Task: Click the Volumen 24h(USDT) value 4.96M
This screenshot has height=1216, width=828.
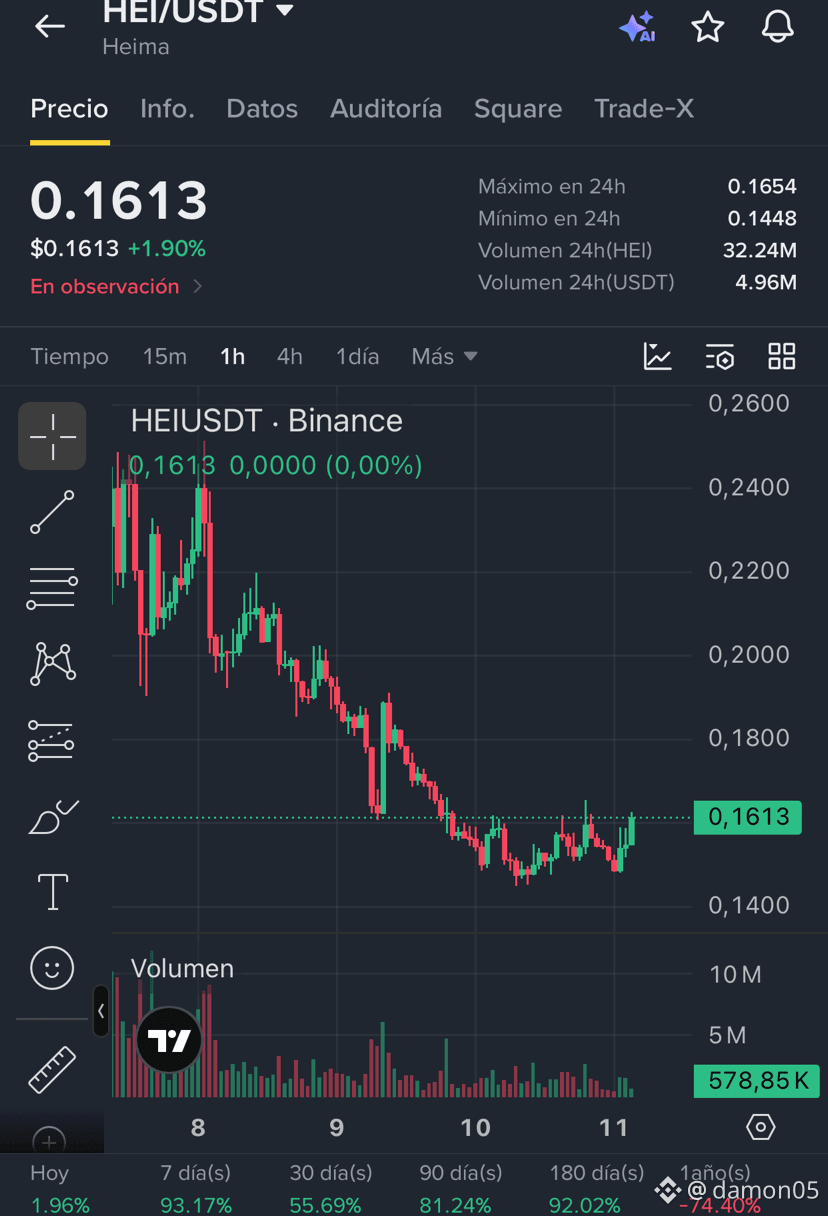Action: click(766, 282)
